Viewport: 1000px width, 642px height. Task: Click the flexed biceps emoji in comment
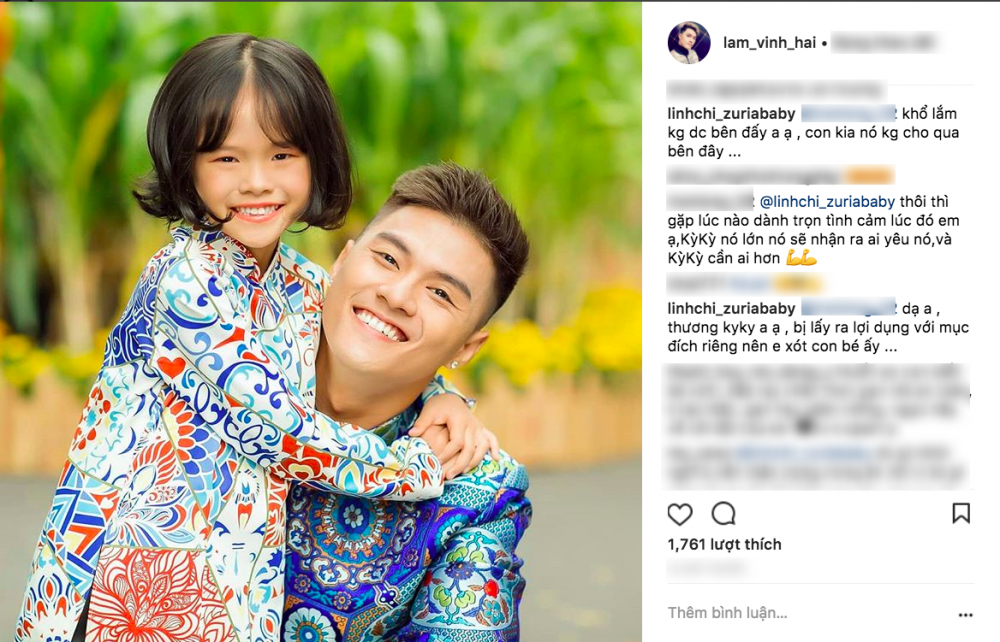point(802,258)
